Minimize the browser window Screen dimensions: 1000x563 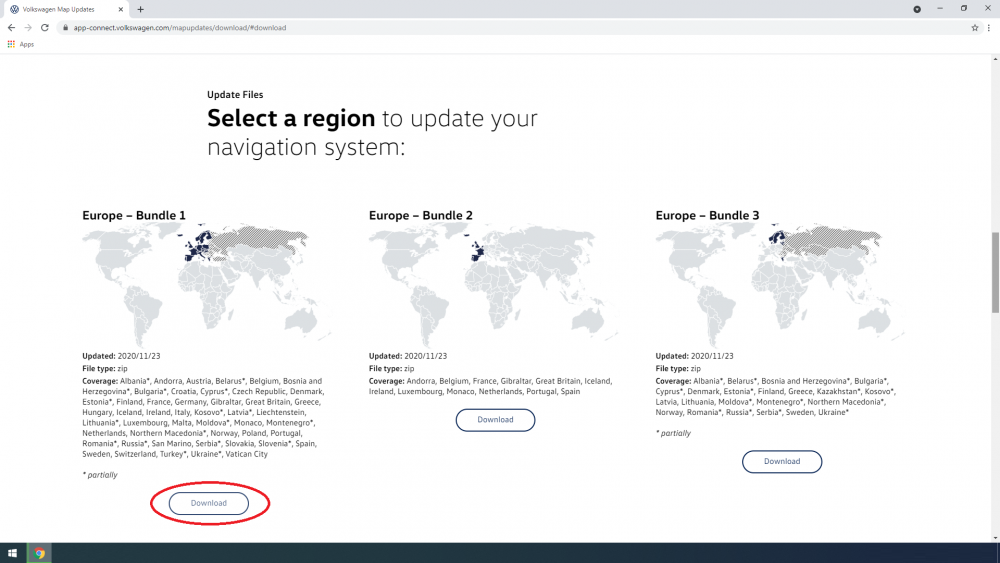939,8
